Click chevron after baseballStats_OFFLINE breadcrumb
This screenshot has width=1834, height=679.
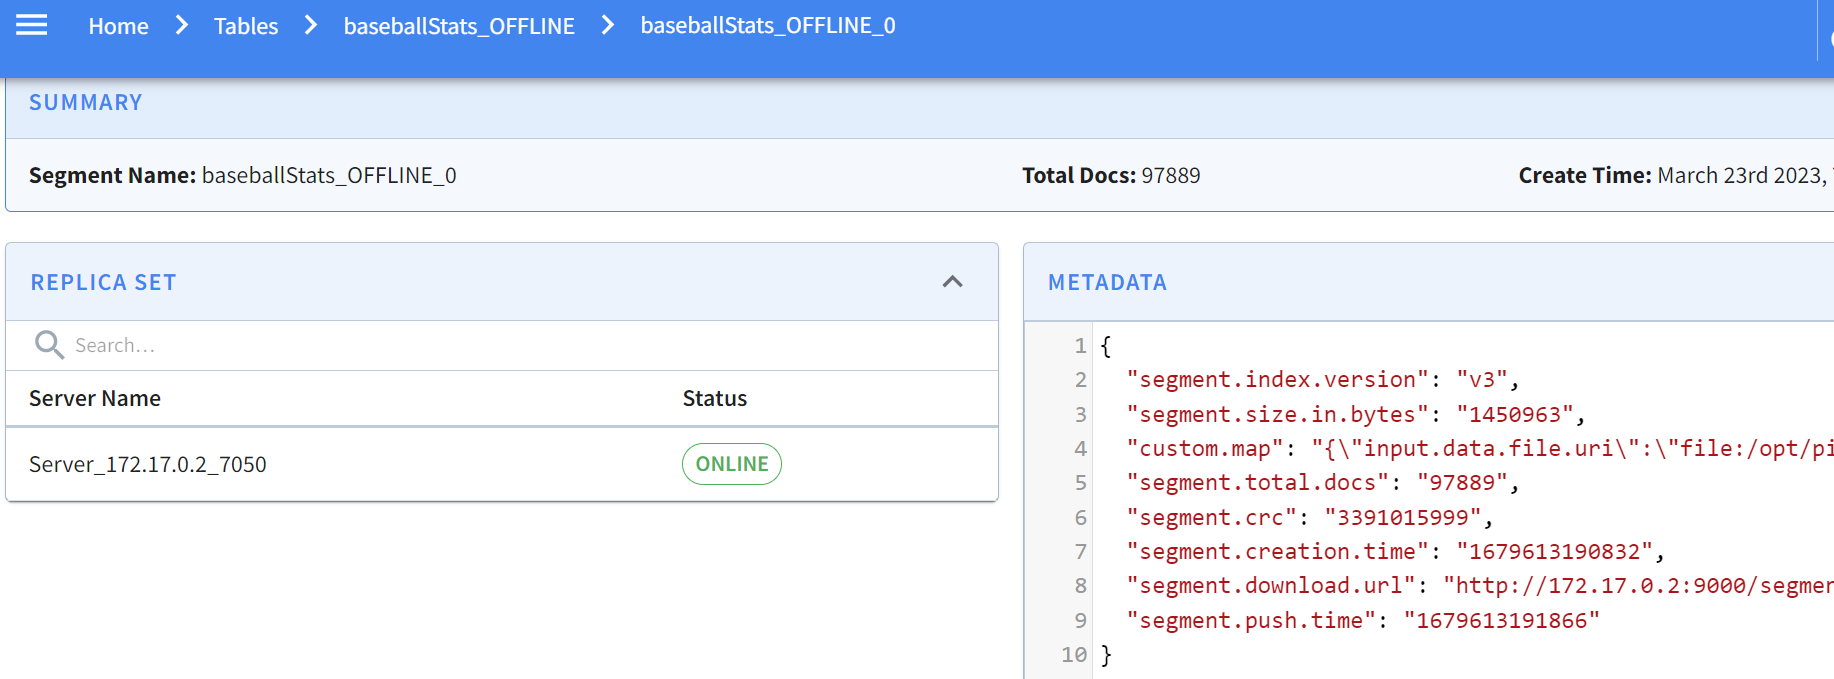[x=608, y=25]
